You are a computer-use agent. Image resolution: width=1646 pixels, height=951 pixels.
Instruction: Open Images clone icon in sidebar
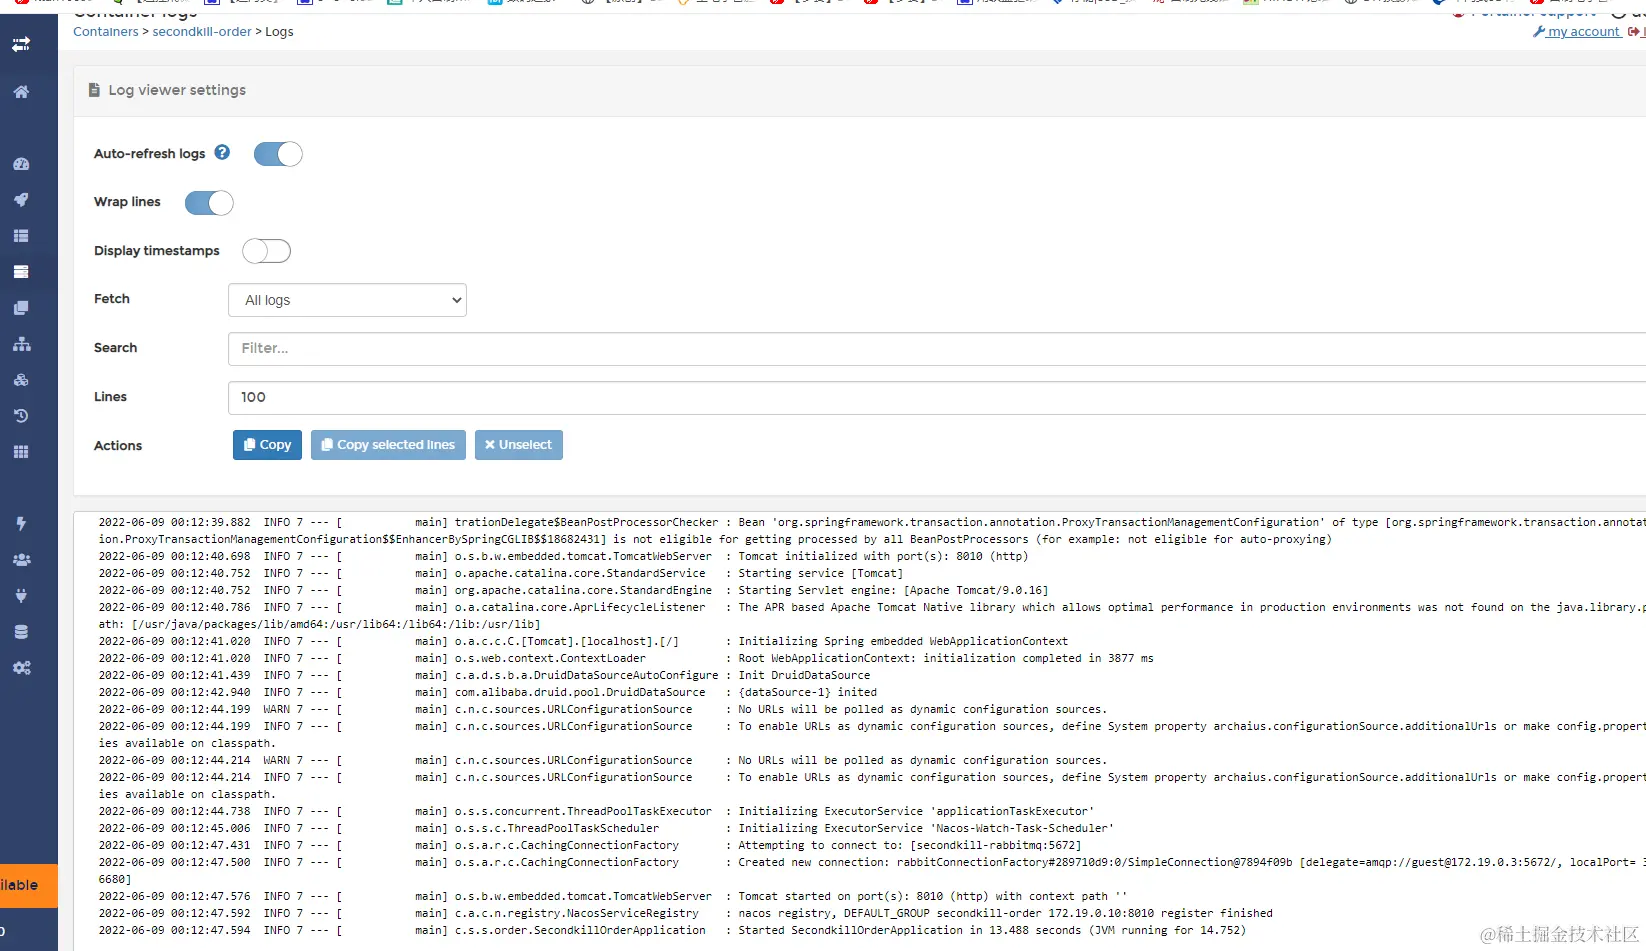(x=21, y=308)
